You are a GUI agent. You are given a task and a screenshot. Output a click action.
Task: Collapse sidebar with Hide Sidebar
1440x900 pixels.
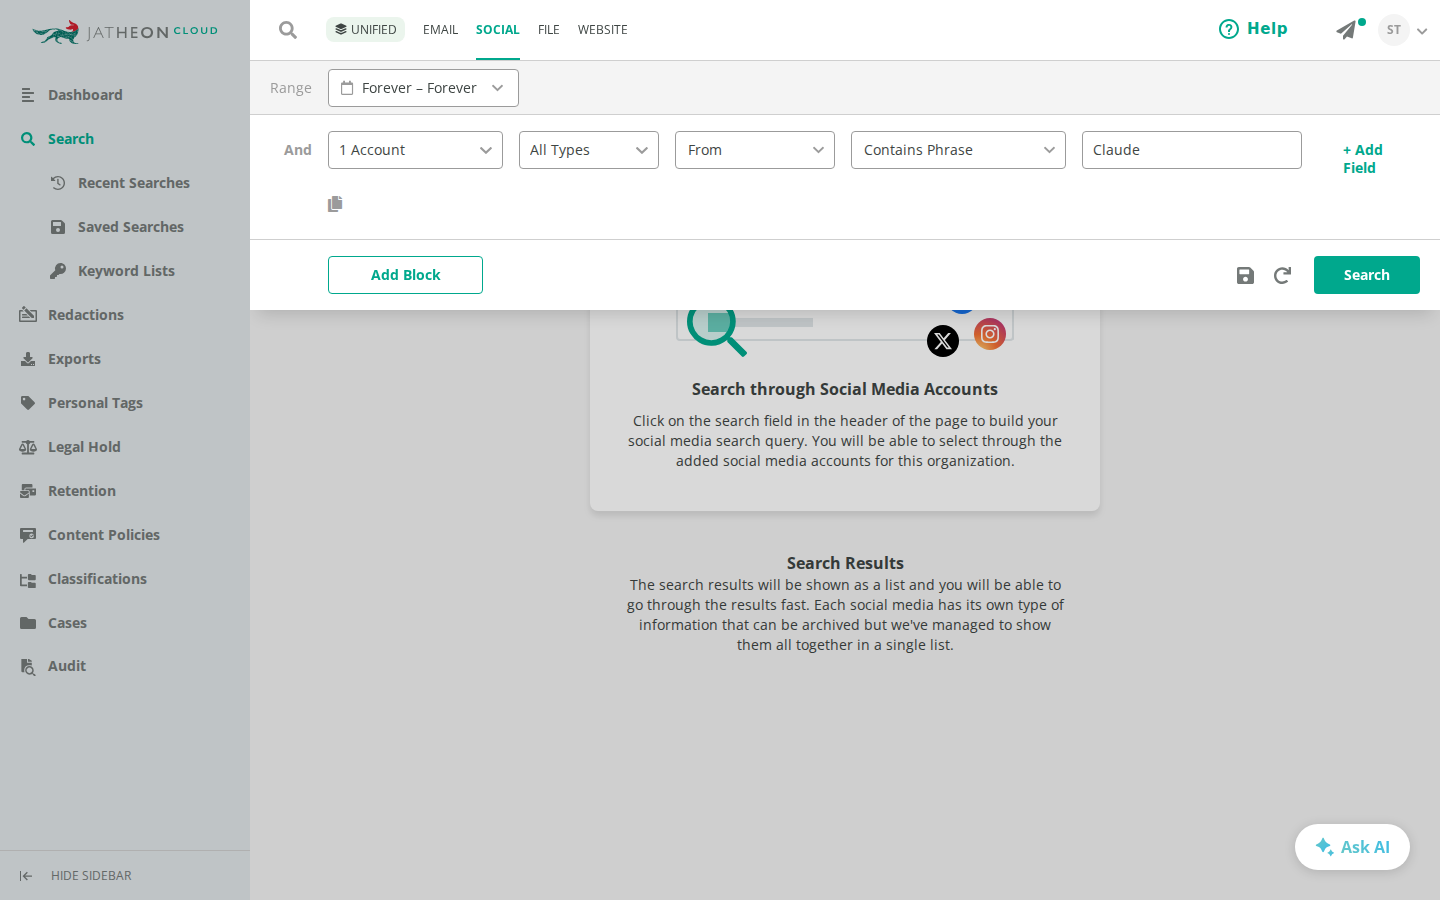(x=76, y=876)
